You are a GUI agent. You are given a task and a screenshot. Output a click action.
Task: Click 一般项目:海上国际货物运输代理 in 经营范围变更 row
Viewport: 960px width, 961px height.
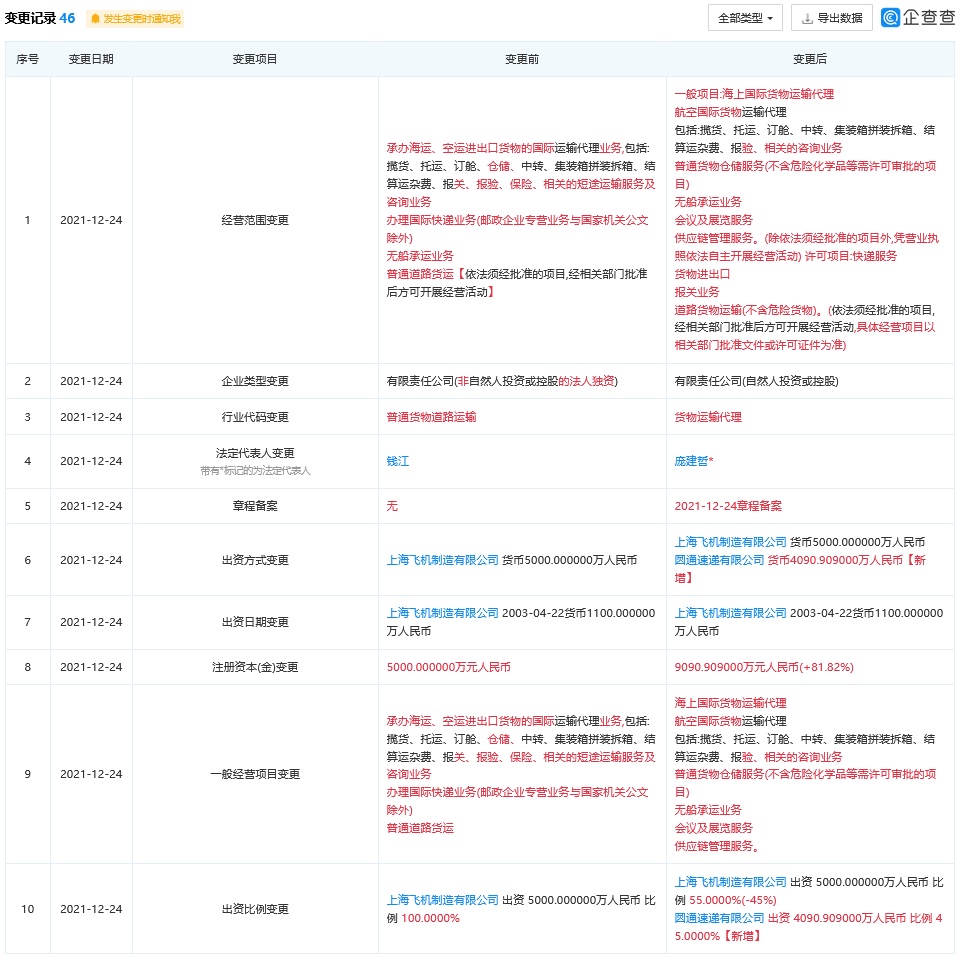pos(754,94)
